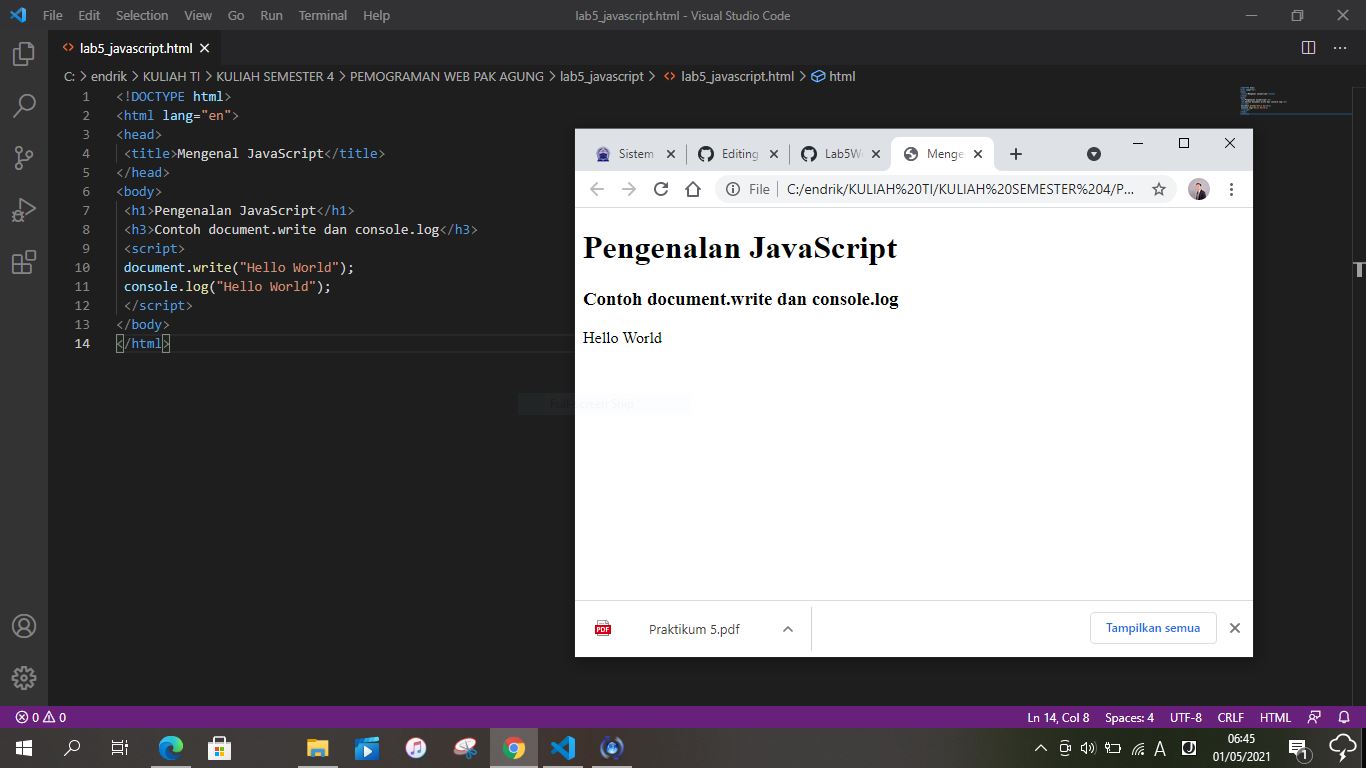
Task: Open the Terminal menu in VS Code
Action: [x=322, y=15]
